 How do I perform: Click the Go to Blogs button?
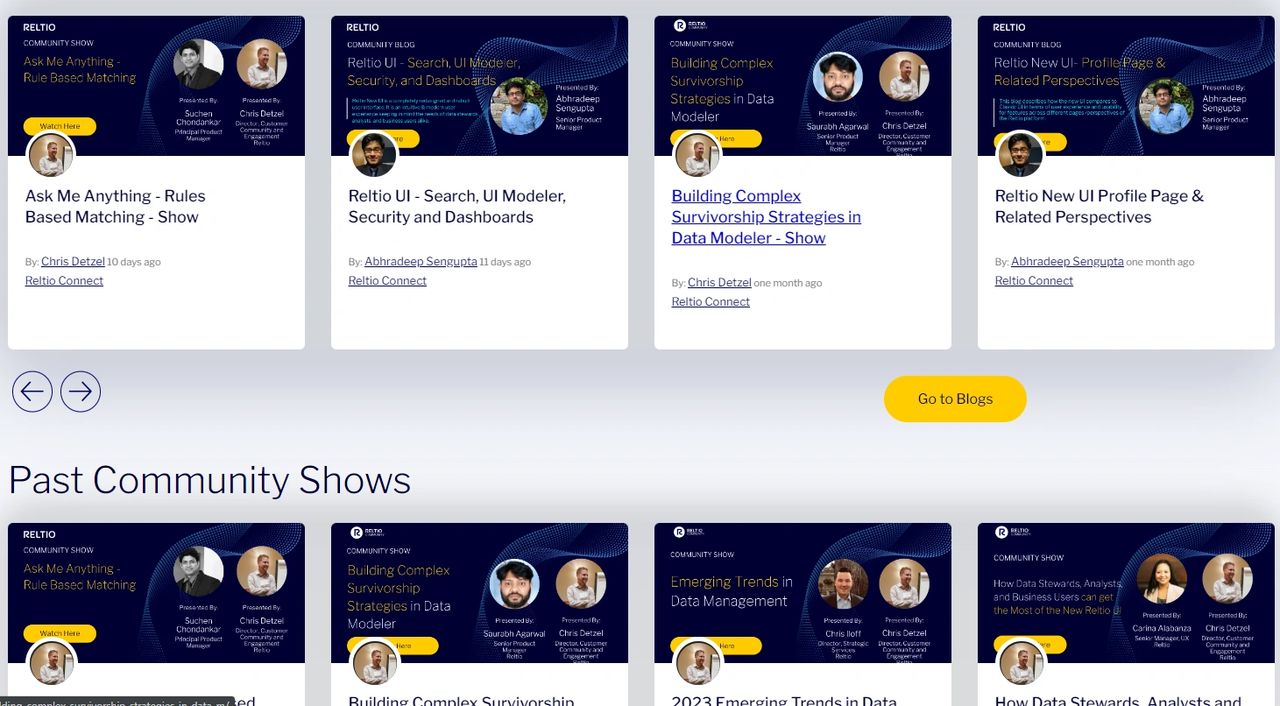[955, 399]
